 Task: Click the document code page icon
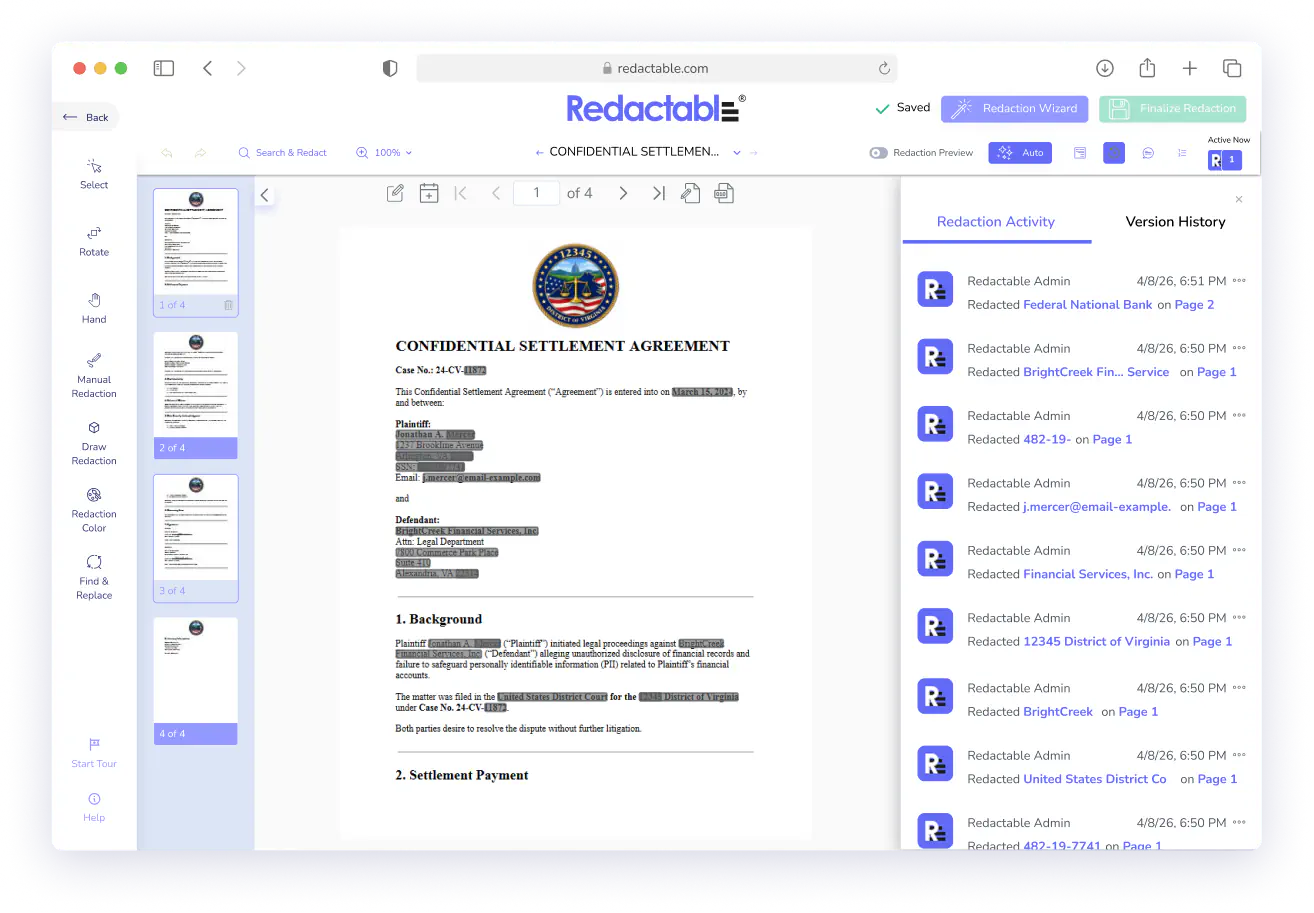click(x=724, y=193)
